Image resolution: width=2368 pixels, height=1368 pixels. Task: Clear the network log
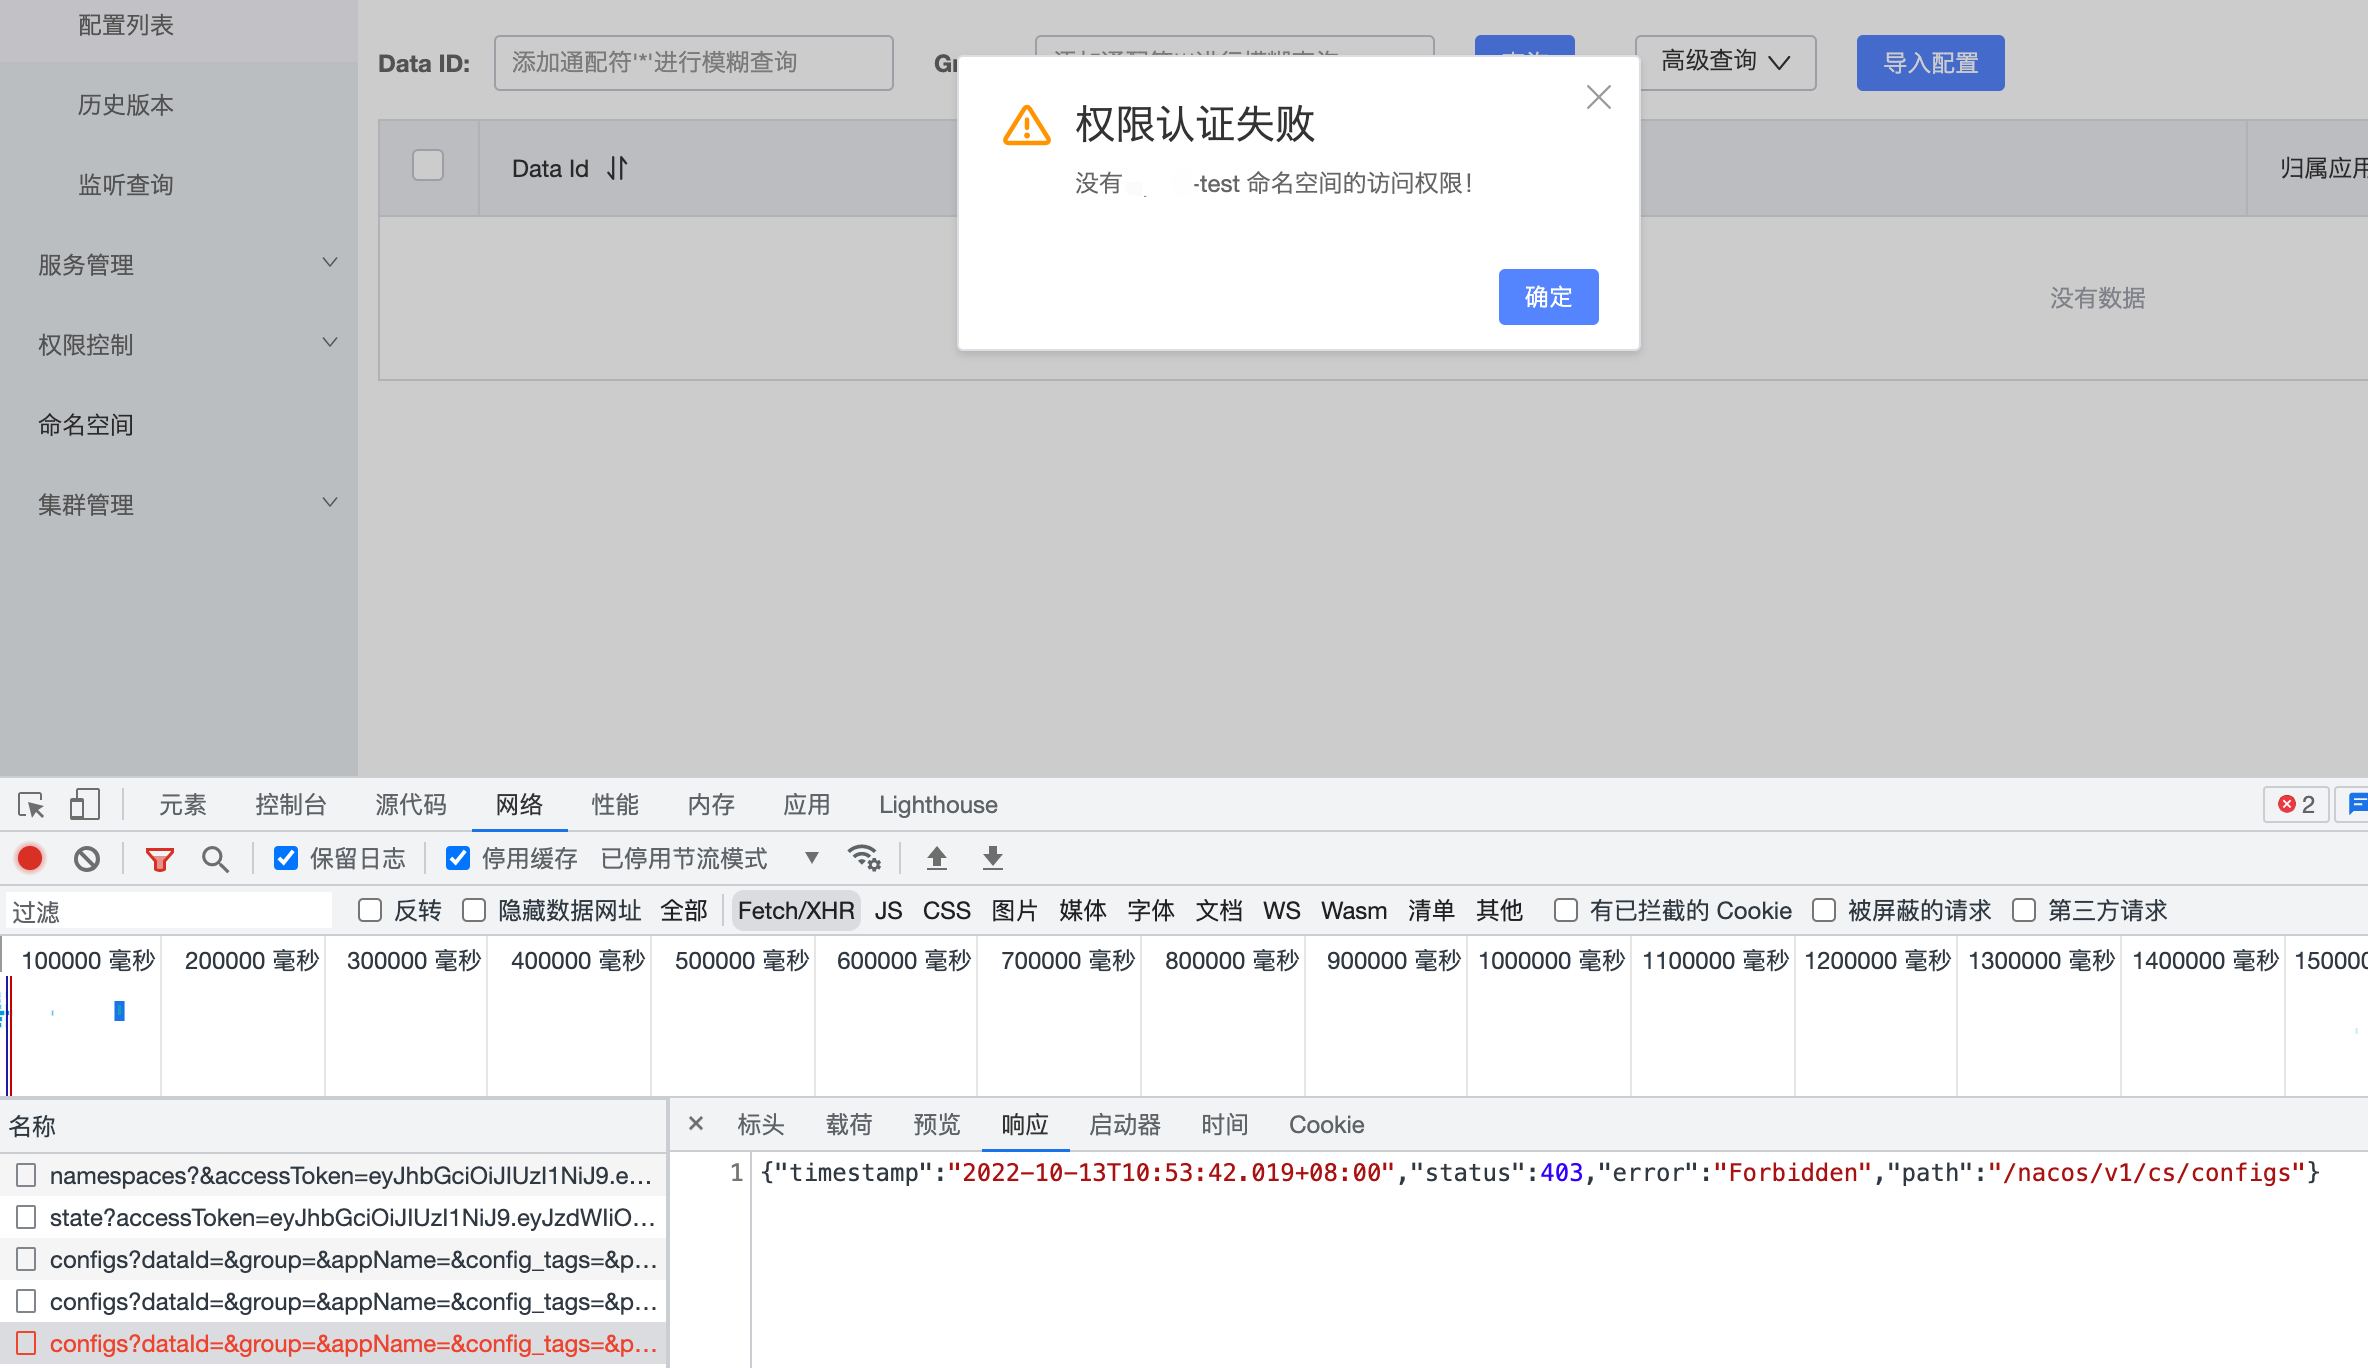coord(87,858)
